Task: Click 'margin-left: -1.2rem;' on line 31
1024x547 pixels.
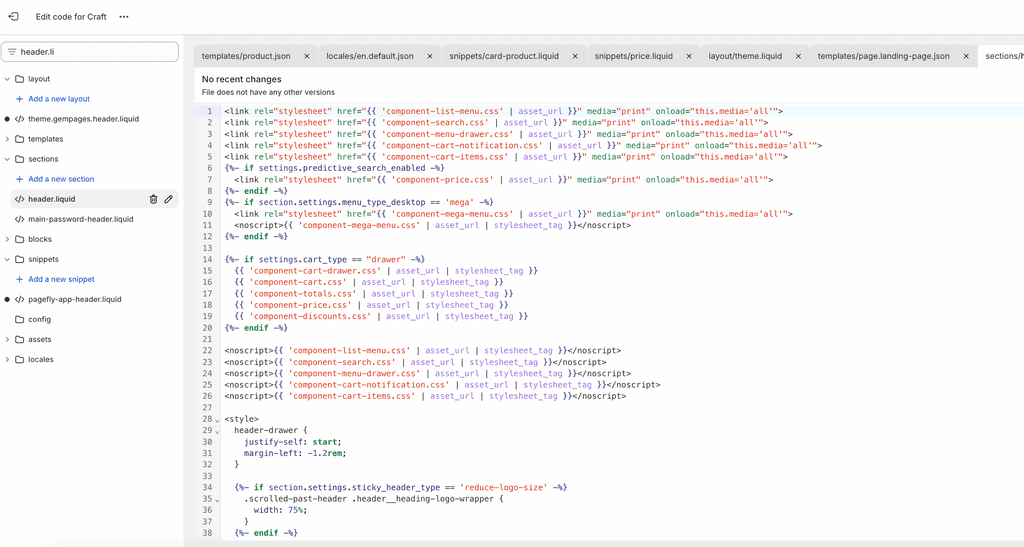Action: pyautogui.click(x=295, y=453)
